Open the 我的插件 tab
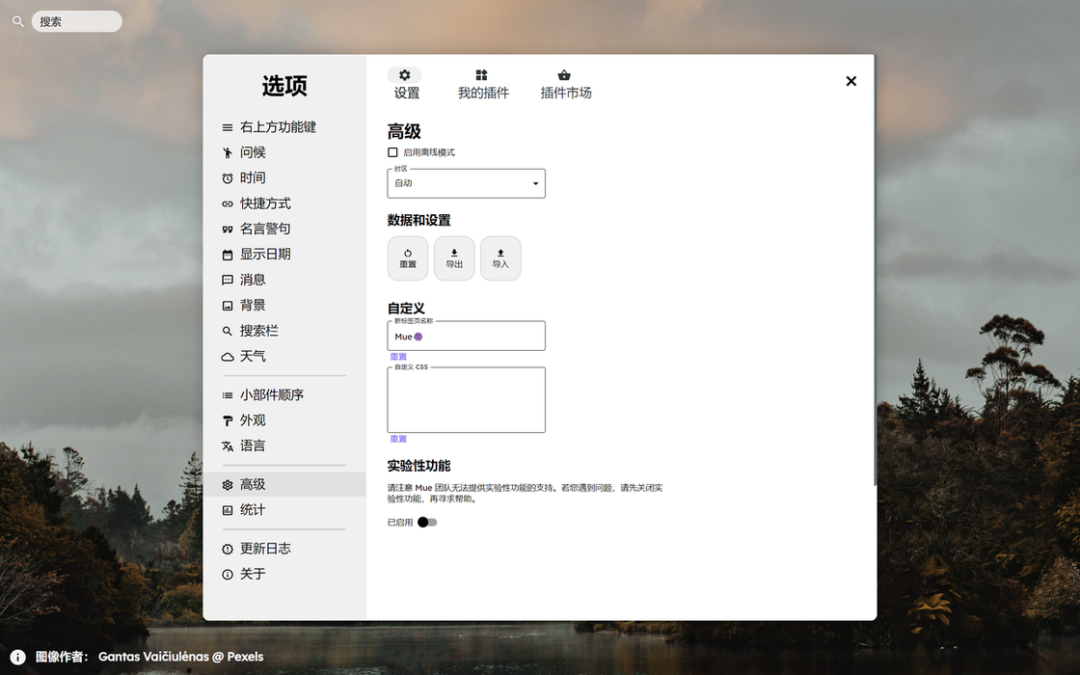Screen dimensions: 1080x675 483,84
